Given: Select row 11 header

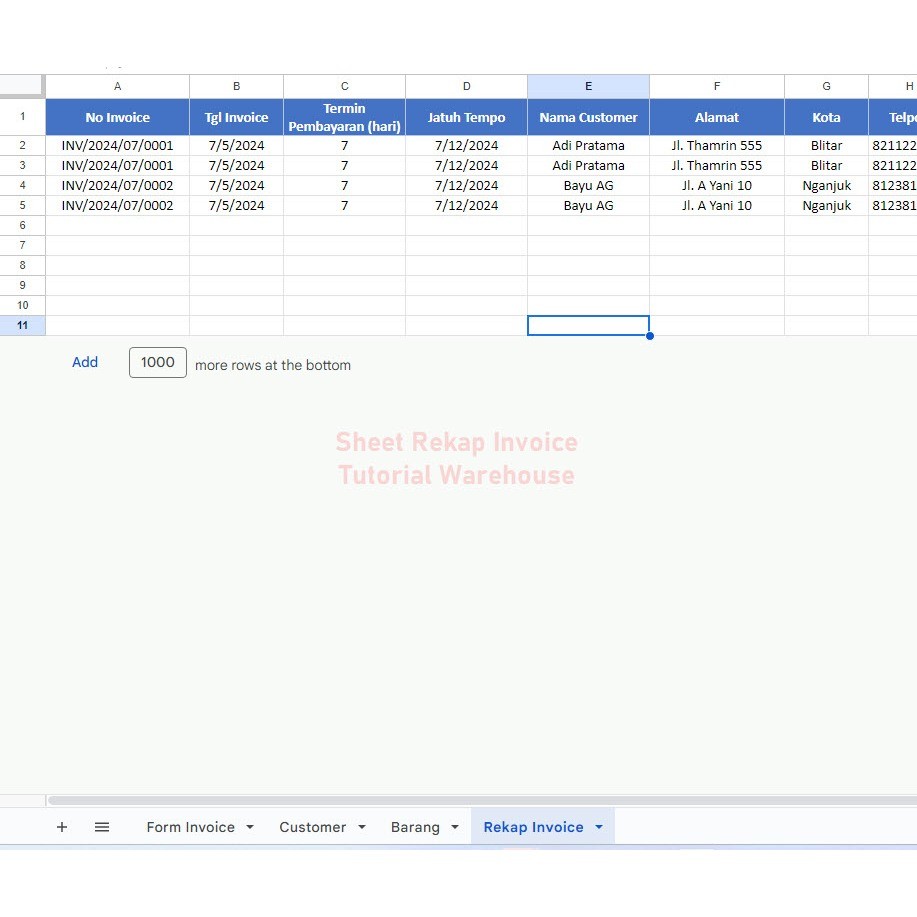Looking at the screenshot, I should point(22,325).
